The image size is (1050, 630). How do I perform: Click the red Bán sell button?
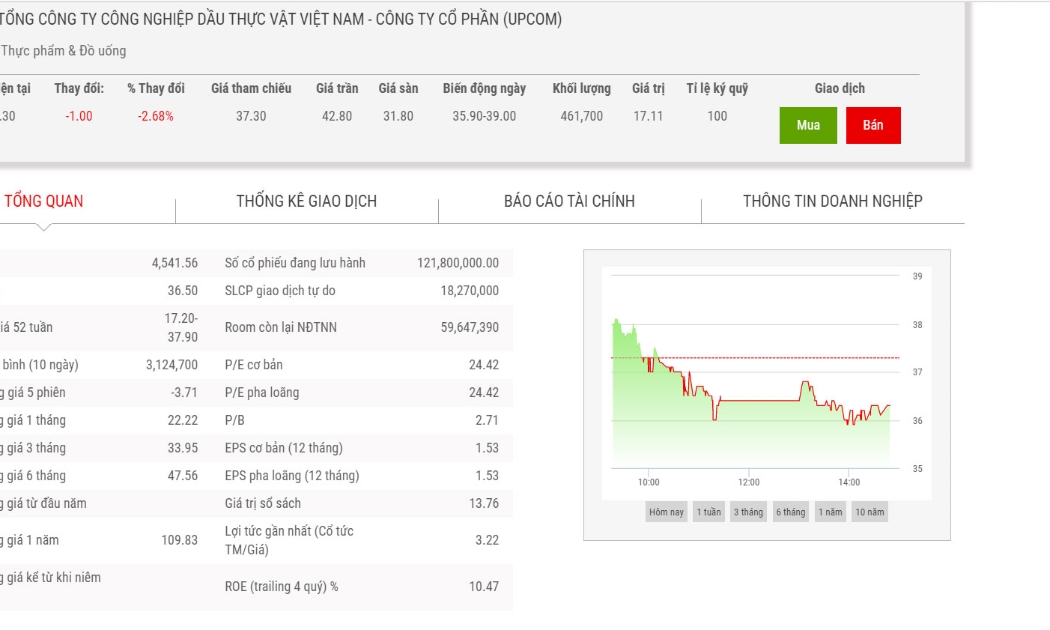(x=873, y=125)
